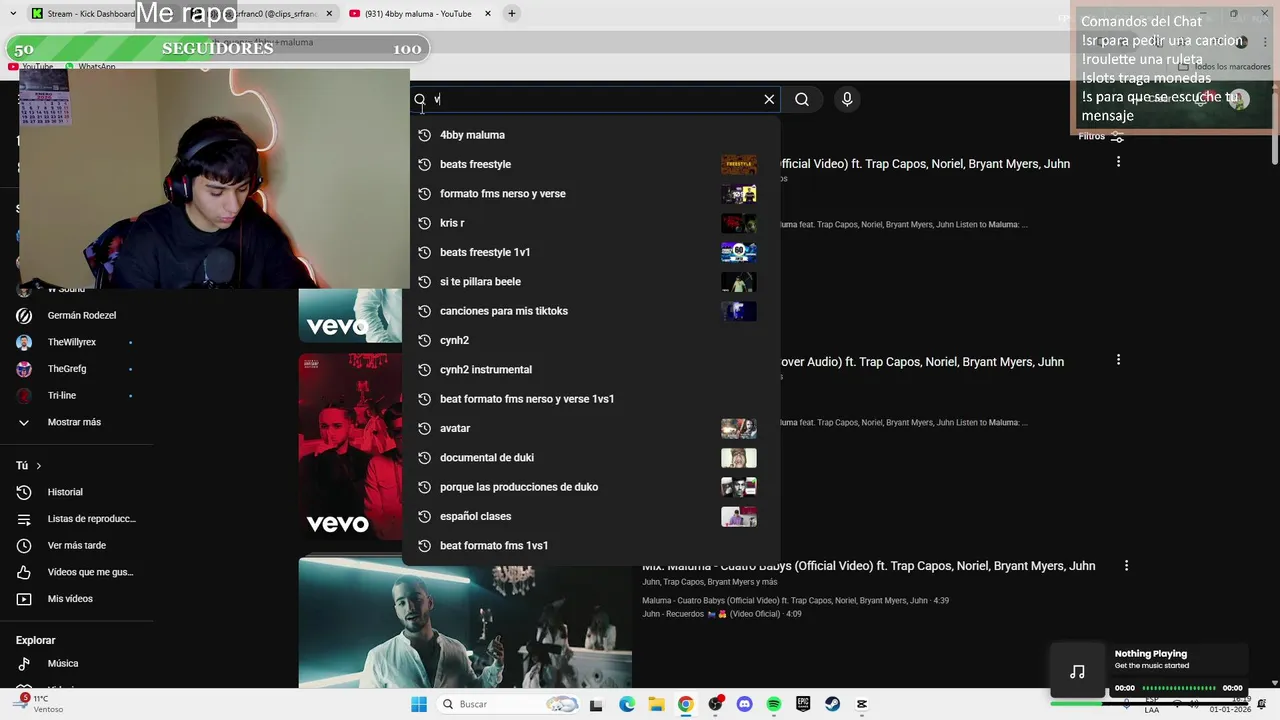Open Música under Explorar
Viewport: 1280px width, 720px height.
pyautogui.click(x=76, y=663)
